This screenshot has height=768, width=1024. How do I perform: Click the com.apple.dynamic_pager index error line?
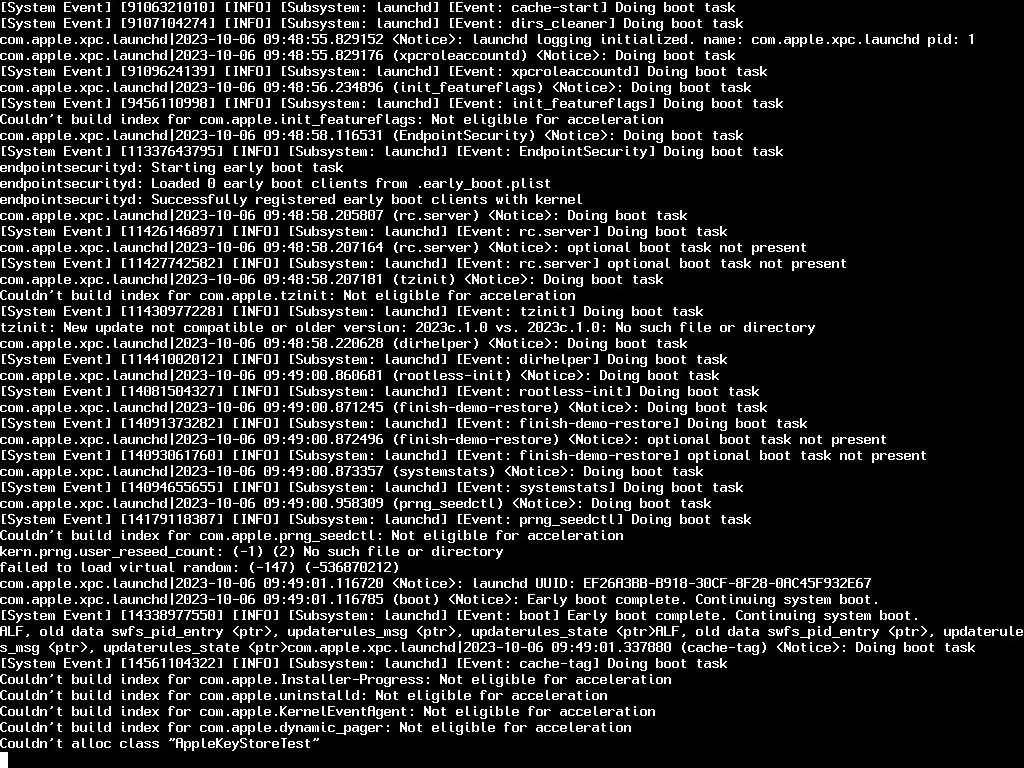click(x=315, y=728)
